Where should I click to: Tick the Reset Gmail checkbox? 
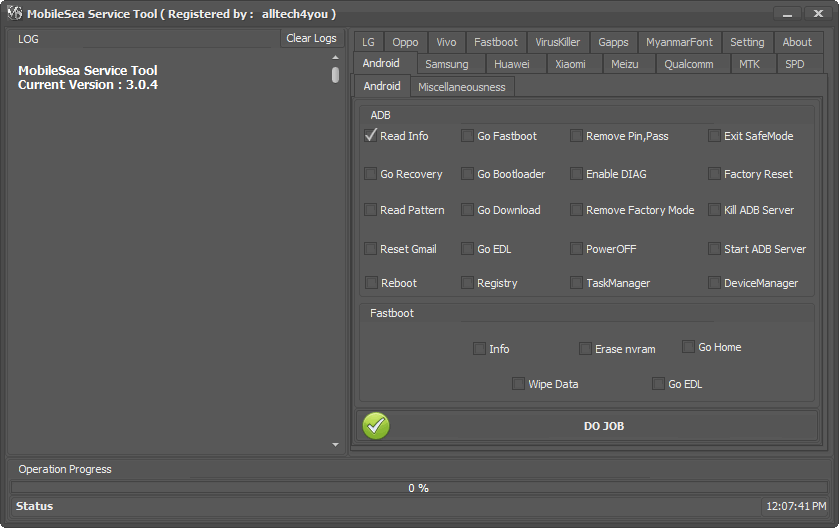pos(370,249)
